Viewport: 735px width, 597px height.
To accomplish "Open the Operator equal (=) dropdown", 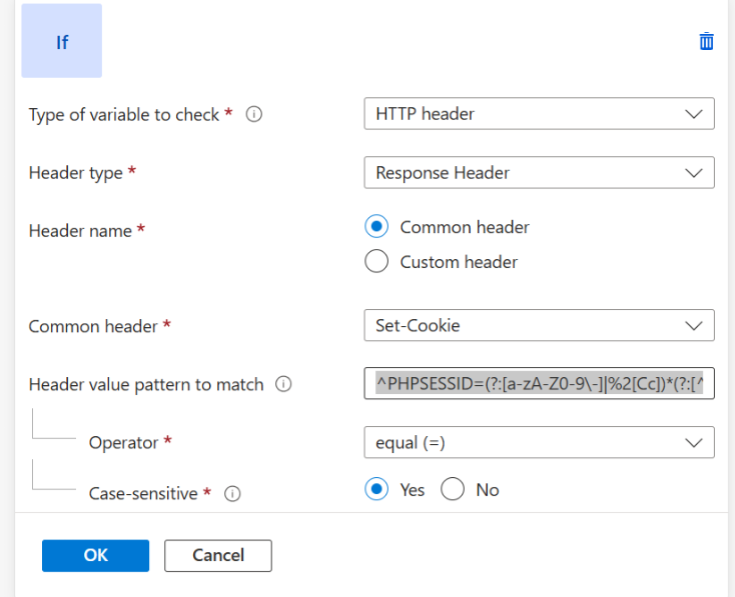I will [539, 442].
